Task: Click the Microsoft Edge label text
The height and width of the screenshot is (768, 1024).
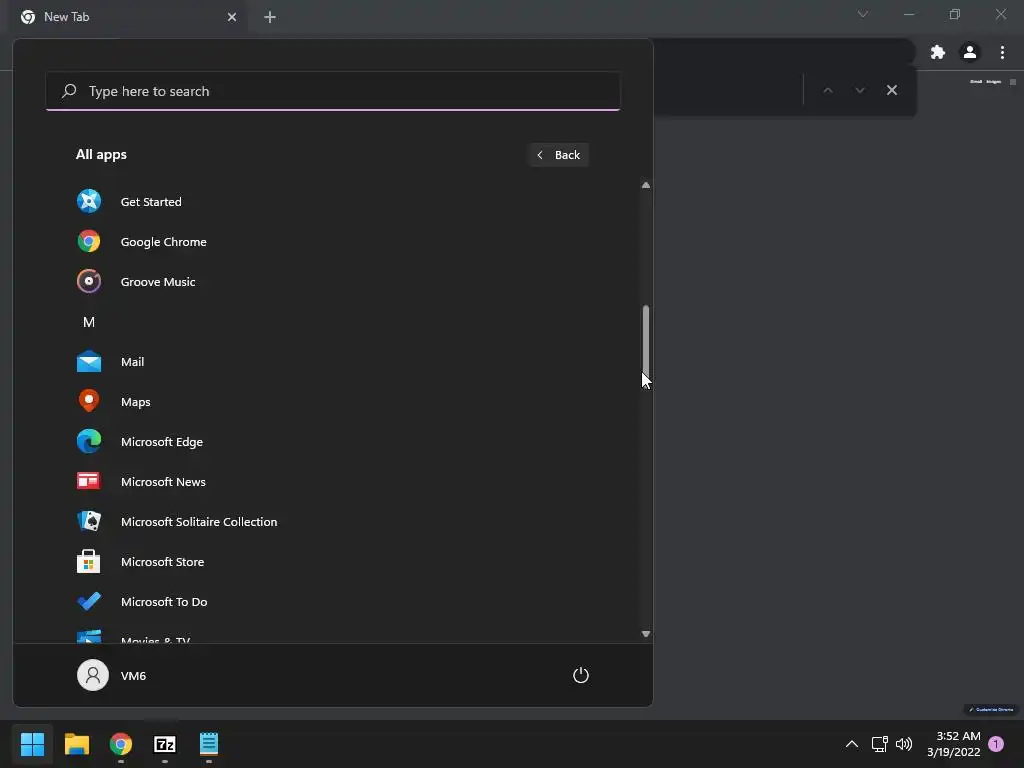Action: pyautogui.click(x=162, y=441)
